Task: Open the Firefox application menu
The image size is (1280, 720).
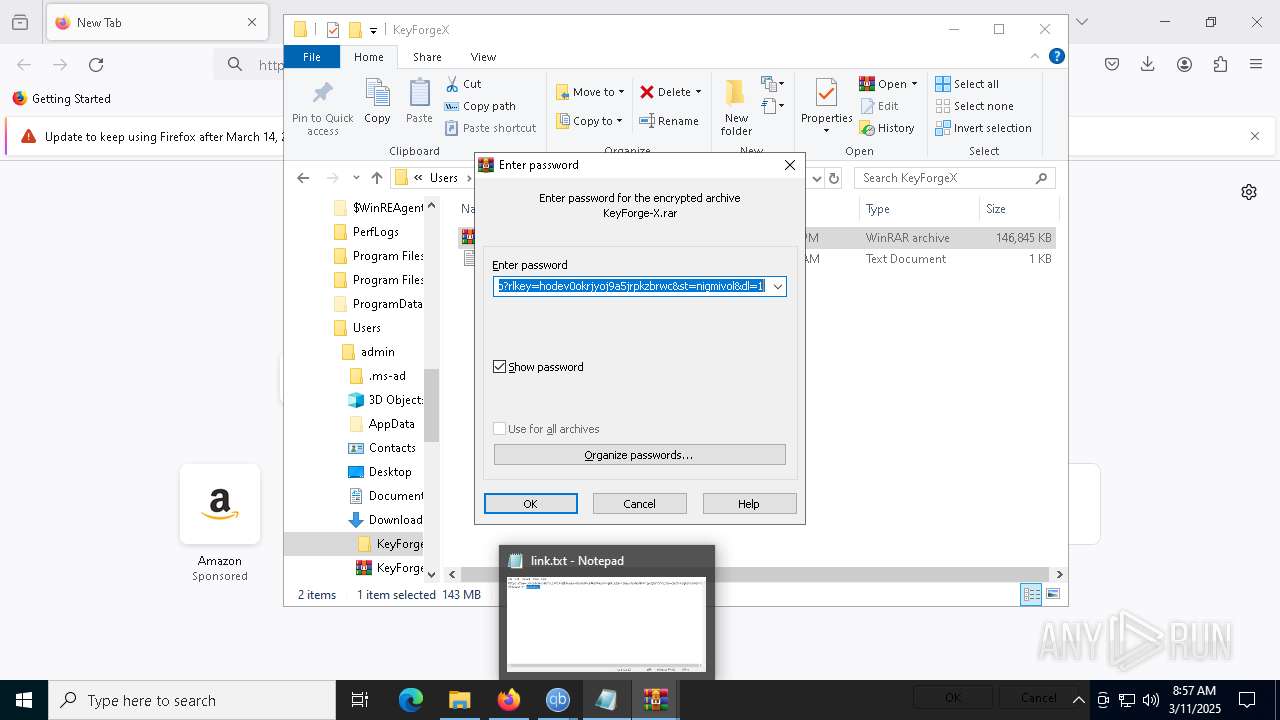Action: (x=1256, y=65)
